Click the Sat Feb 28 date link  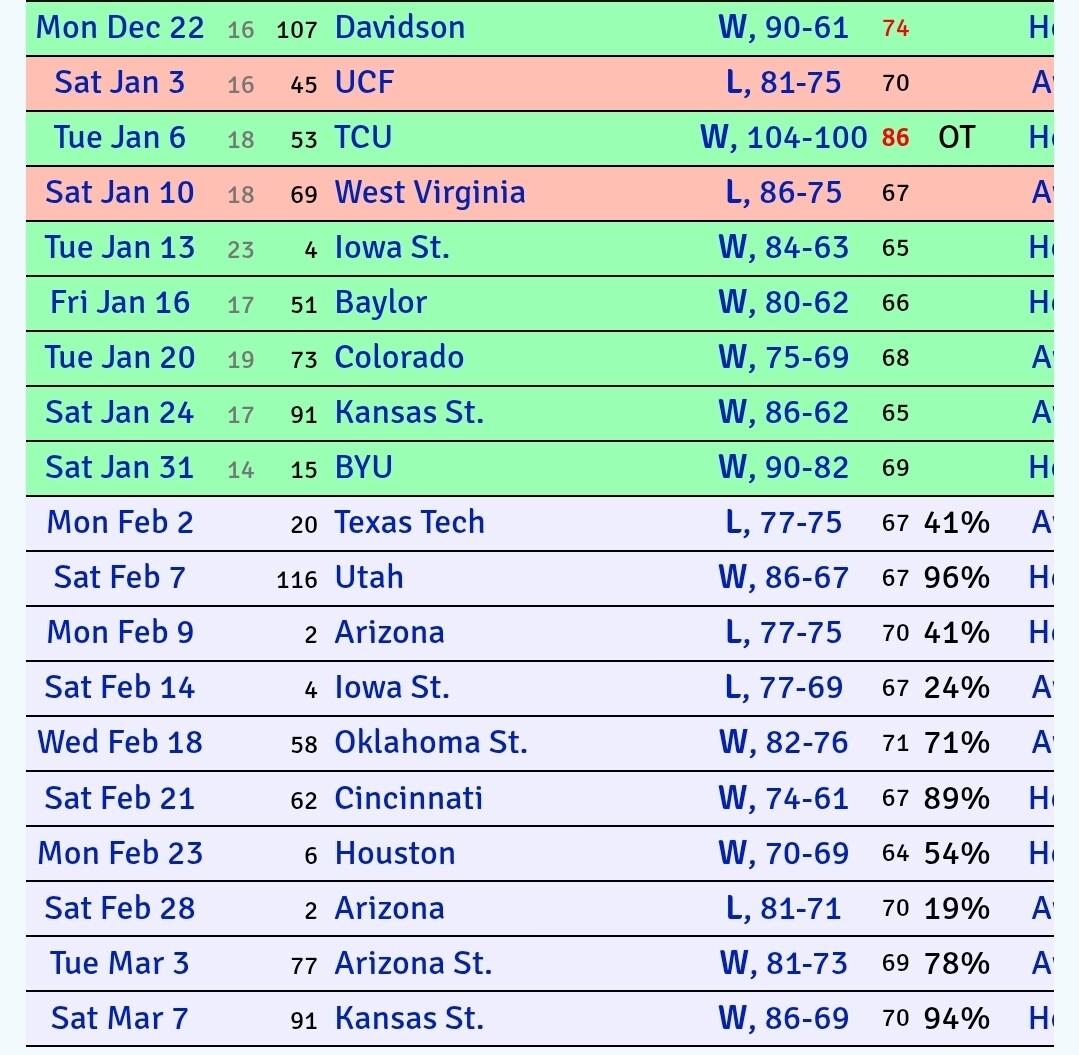point(120,908)
